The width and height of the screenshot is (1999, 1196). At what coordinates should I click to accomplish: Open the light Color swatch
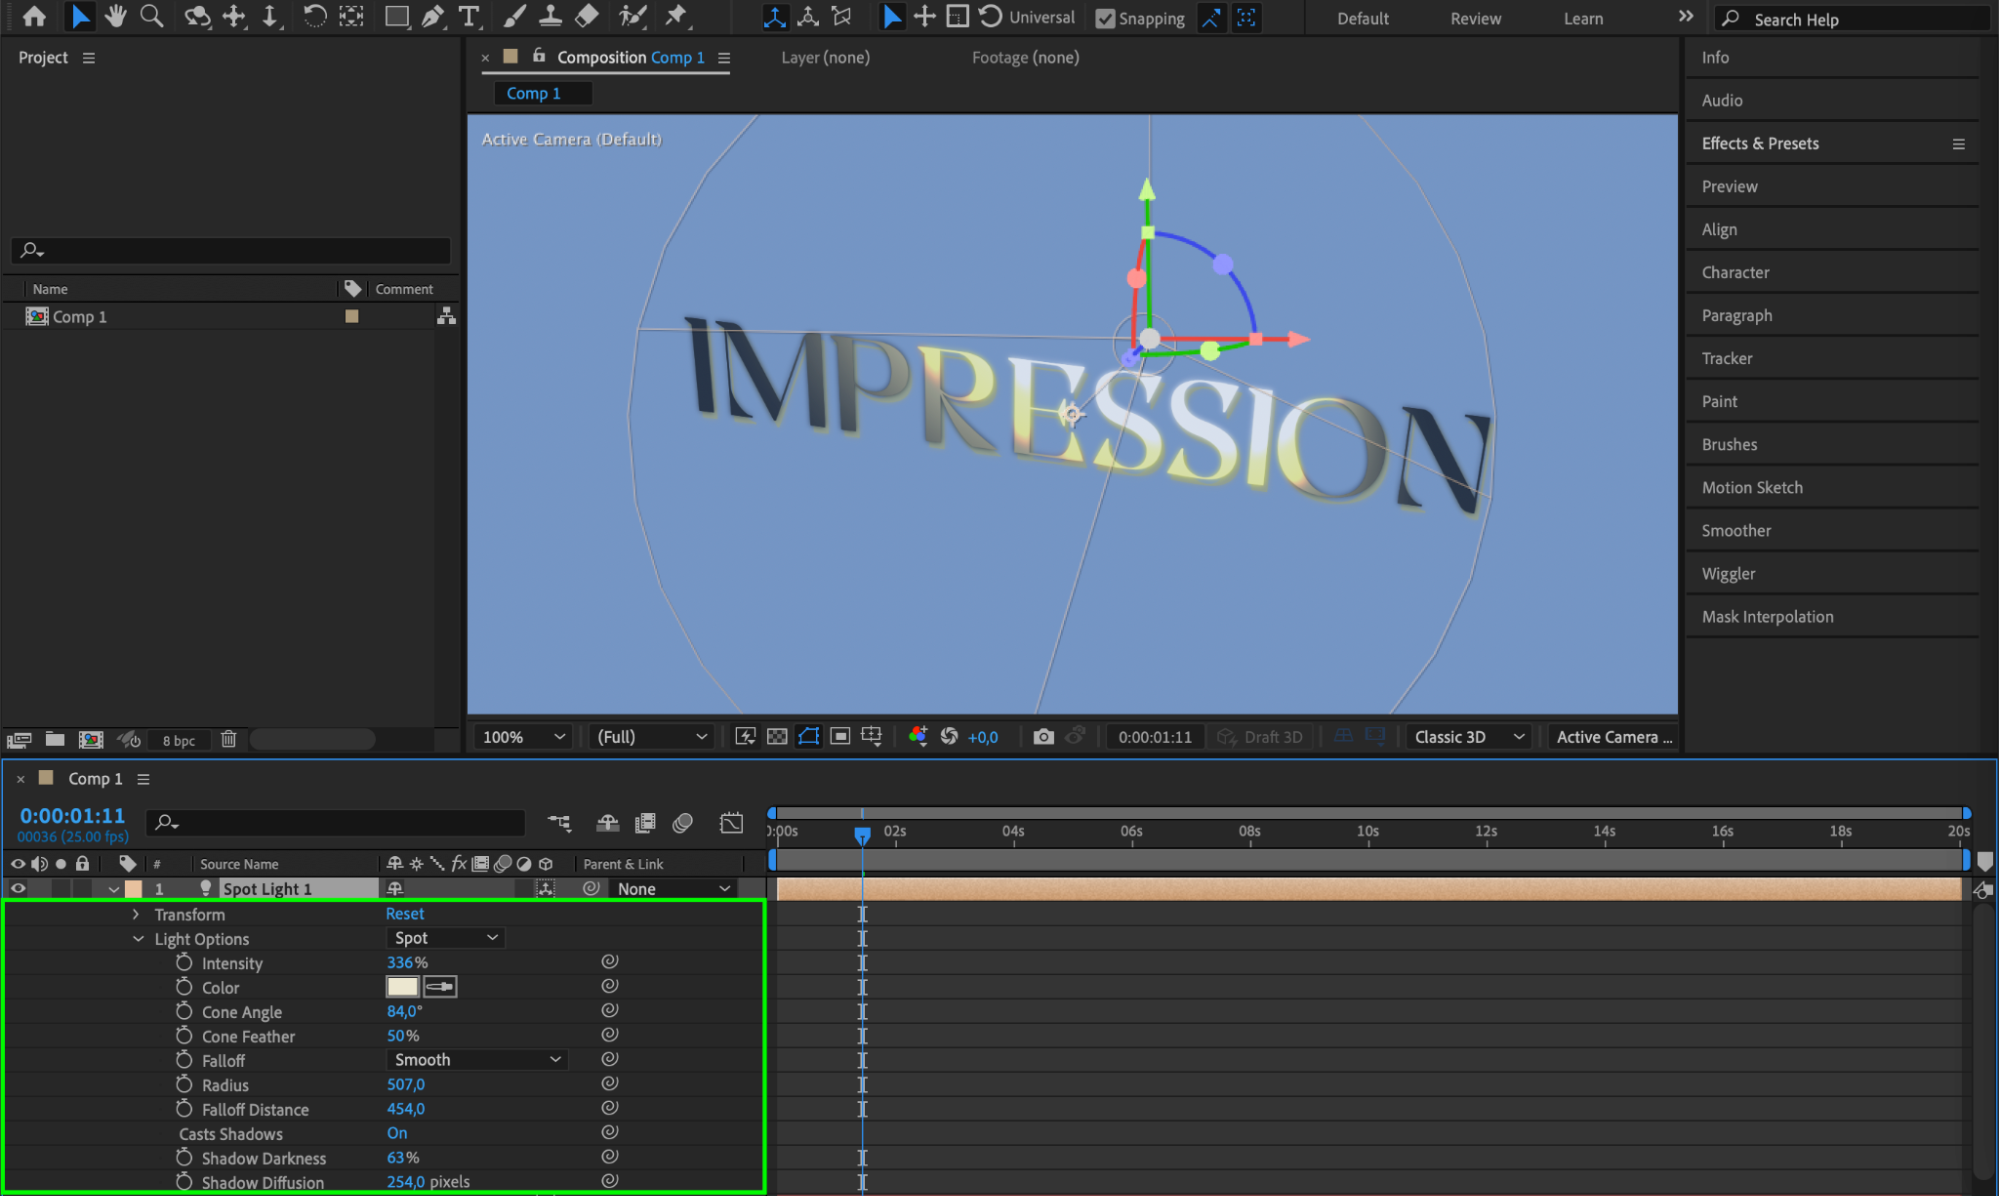tap(402, 987)
